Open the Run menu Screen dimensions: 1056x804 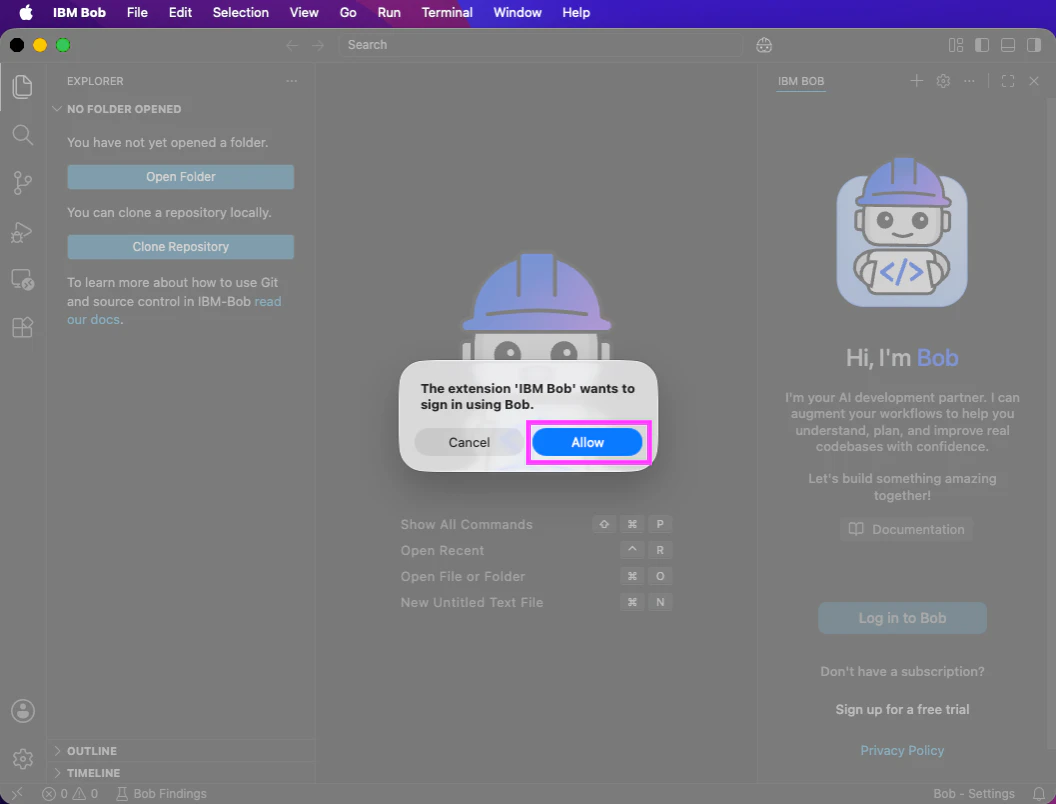389,13
